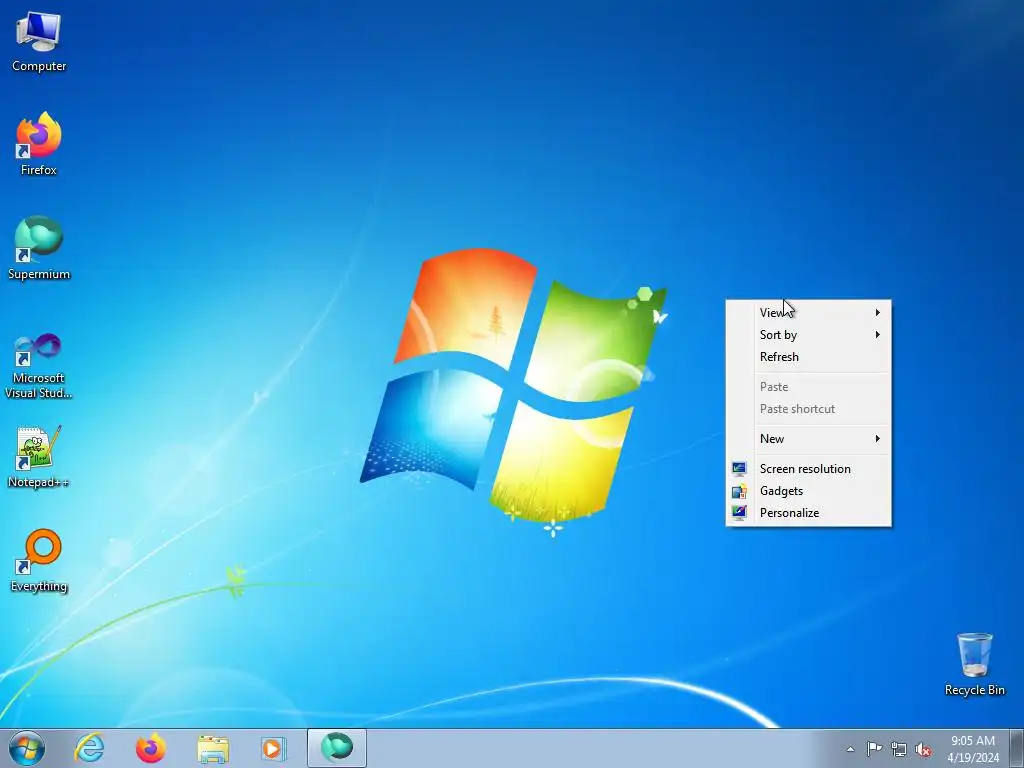Choose Screen resolution in context menu
This screenshot has height=768, width=1024.
click(x=808, y=469)
